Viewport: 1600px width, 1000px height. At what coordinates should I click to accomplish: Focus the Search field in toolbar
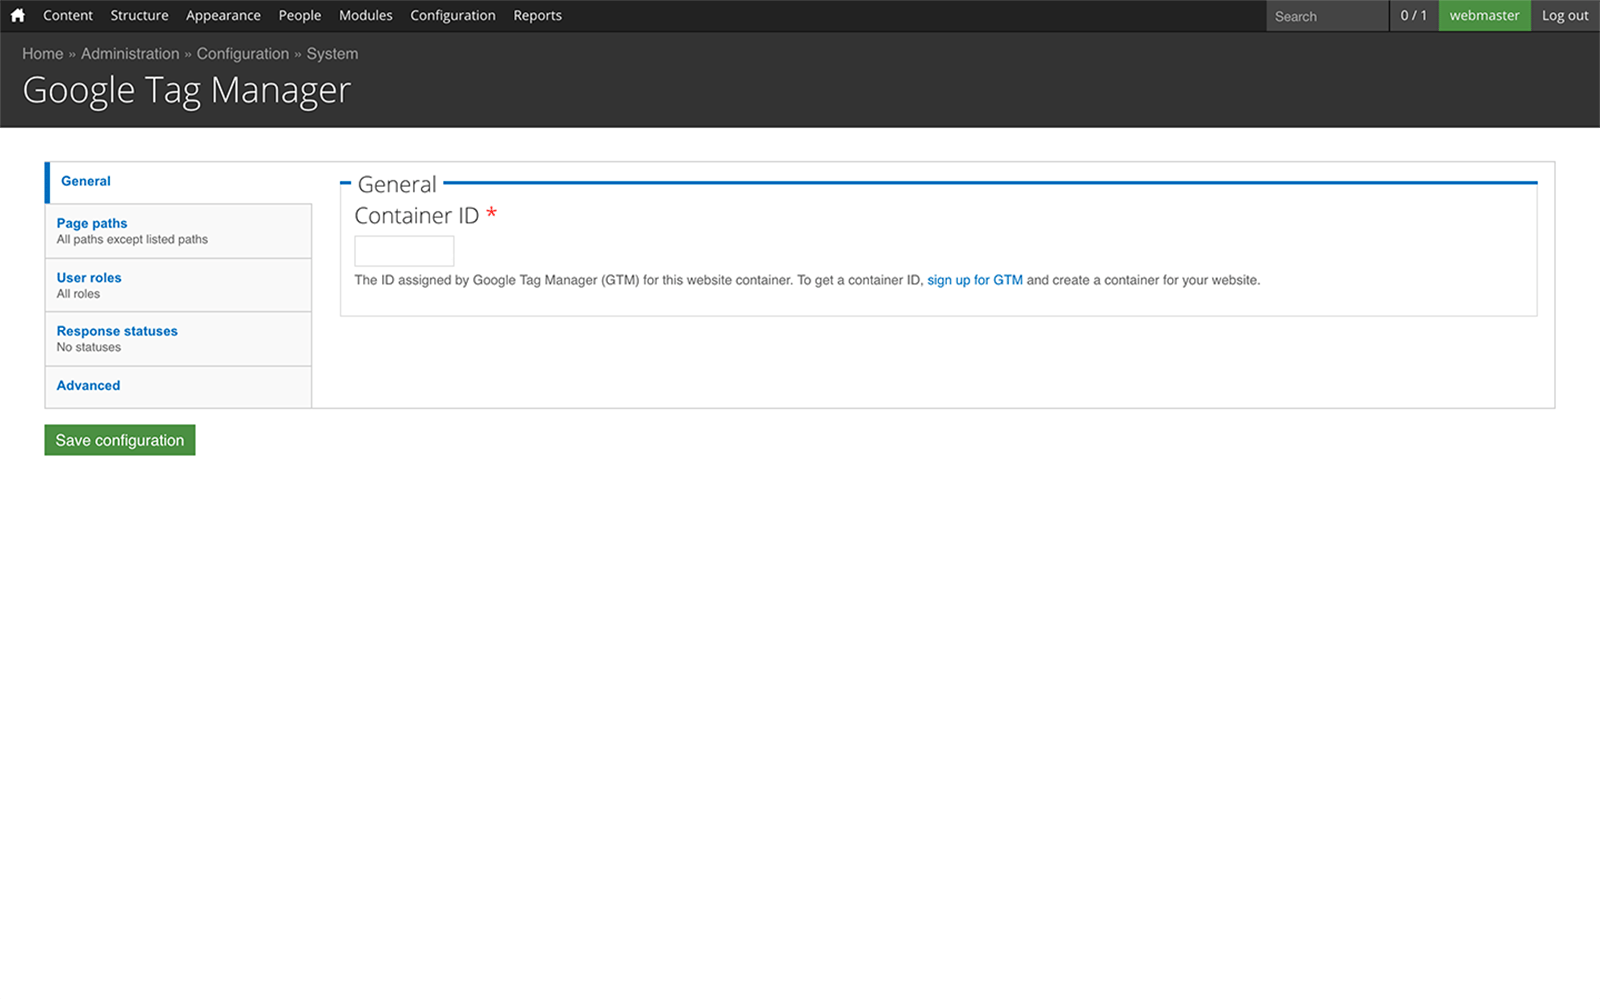click(x=1327, y=16)
